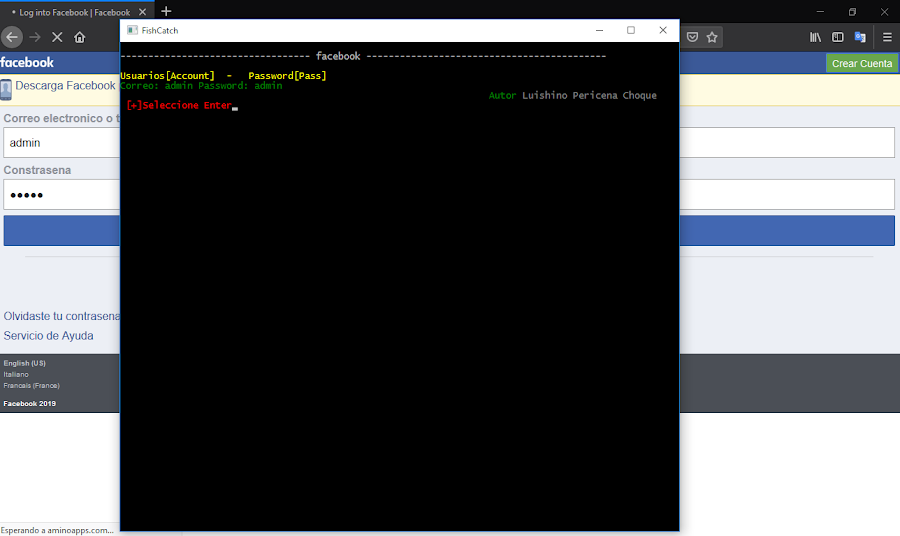Toggle the browser sidebar

point(837,37)
